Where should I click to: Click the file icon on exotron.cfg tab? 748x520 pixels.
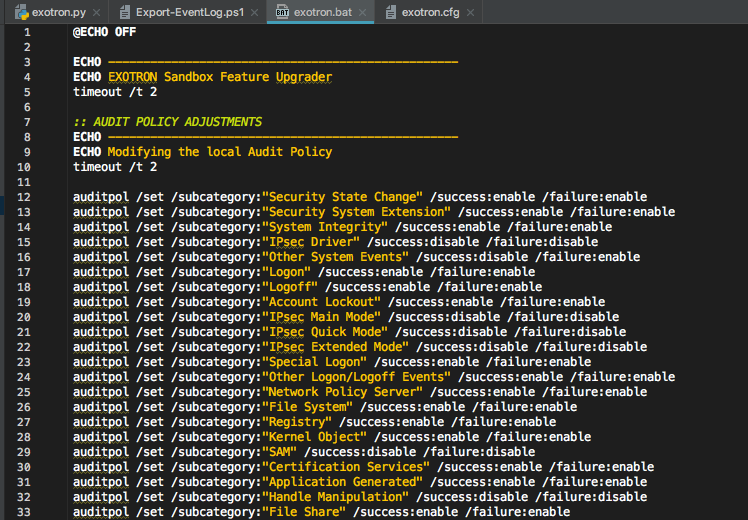pyautogui.click(x=391, y=12)
